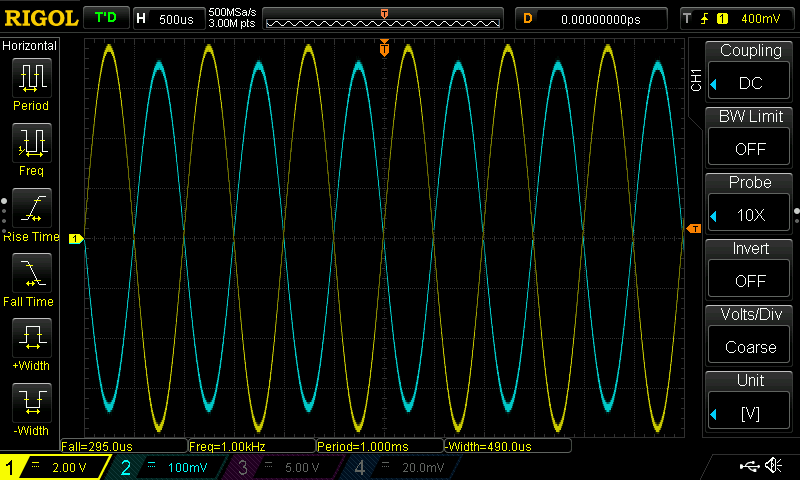Click the USB connection status icon
The width and height of the screenshot is (800, 480).
coord(749,466)
